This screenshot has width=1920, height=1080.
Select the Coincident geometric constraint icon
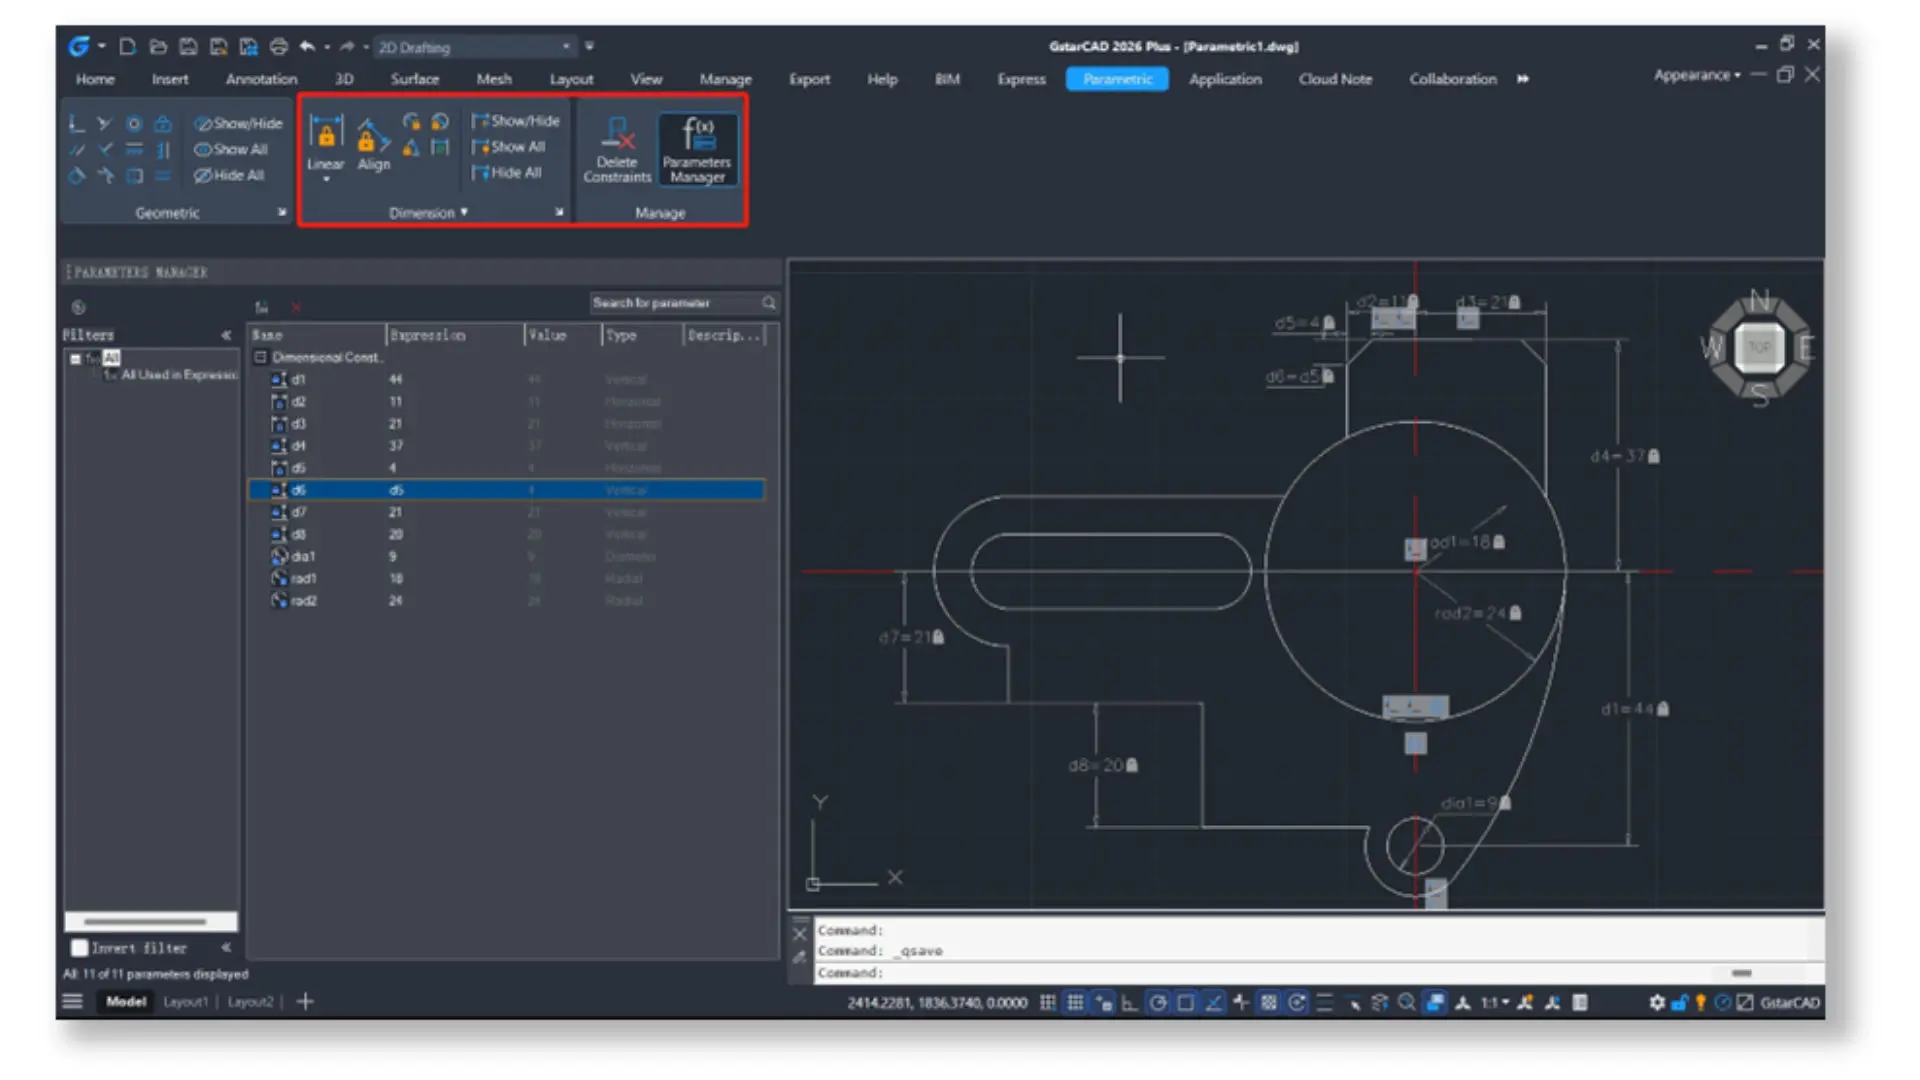click(x=76, y=124)
